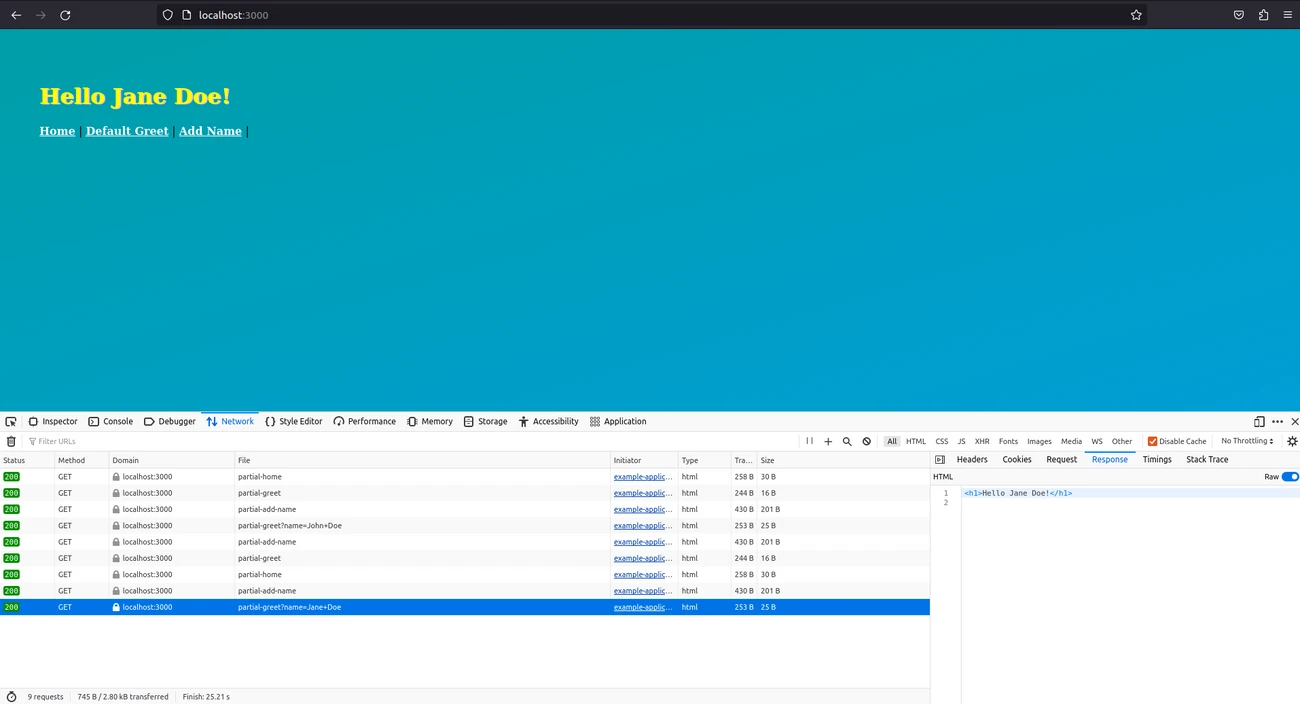1300x704 pixels.
Task: Open the No Throttling dropdown
Action: click(x=1247, y=441)
